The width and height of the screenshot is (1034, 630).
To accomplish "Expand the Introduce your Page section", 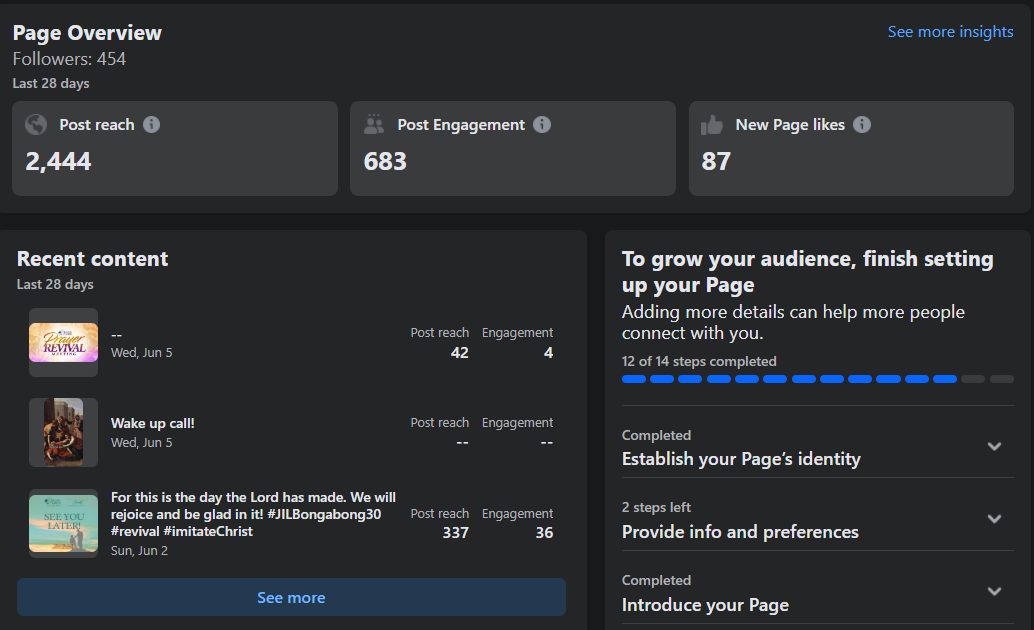I will (x=994, y=592).
